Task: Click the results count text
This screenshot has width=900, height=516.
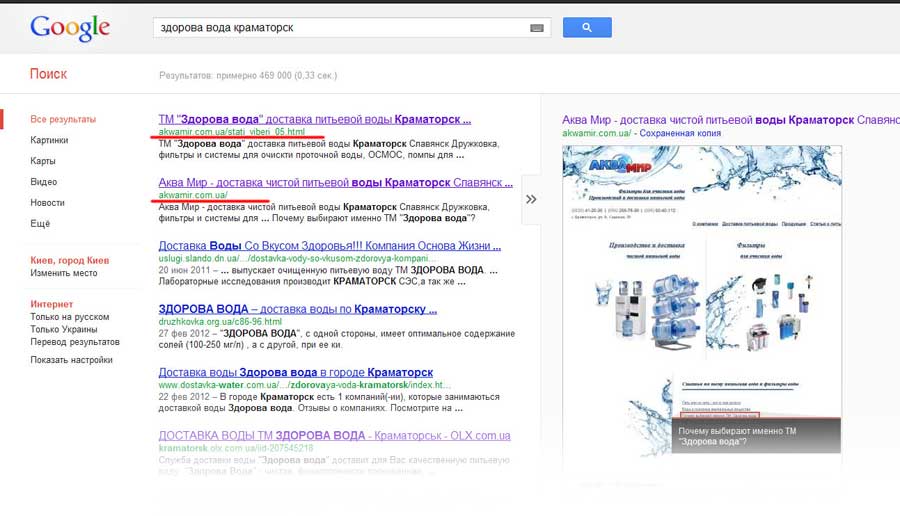Action: click(x=248, y=75)
